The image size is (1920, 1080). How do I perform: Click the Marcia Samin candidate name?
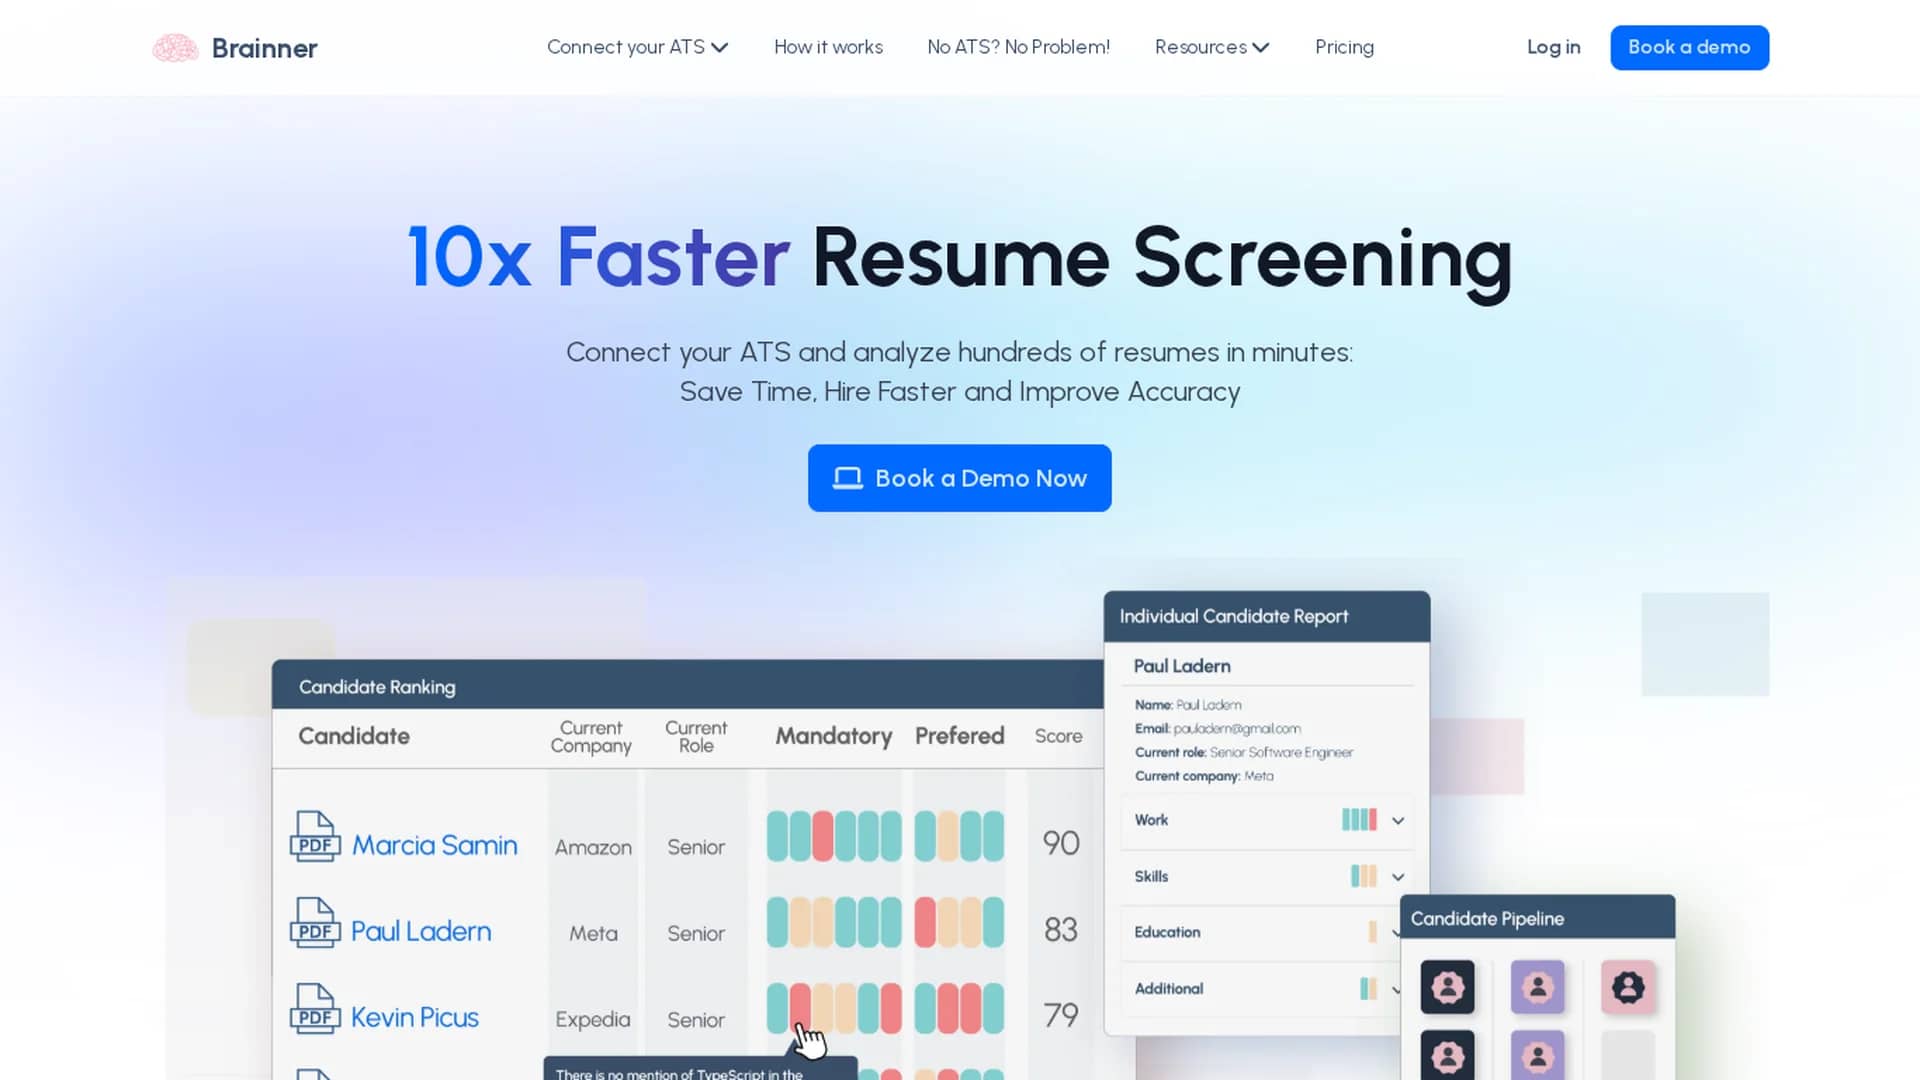[434, 845]
